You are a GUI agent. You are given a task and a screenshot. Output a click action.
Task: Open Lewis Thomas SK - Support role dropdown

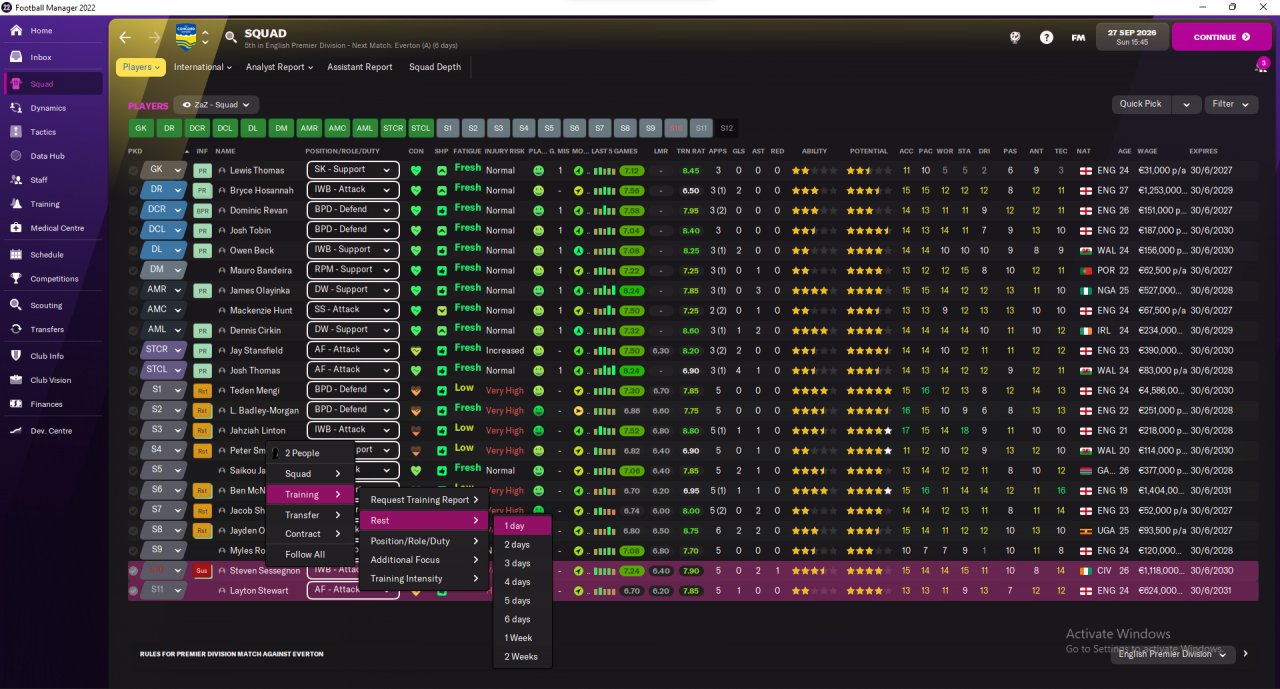[353, 170]
